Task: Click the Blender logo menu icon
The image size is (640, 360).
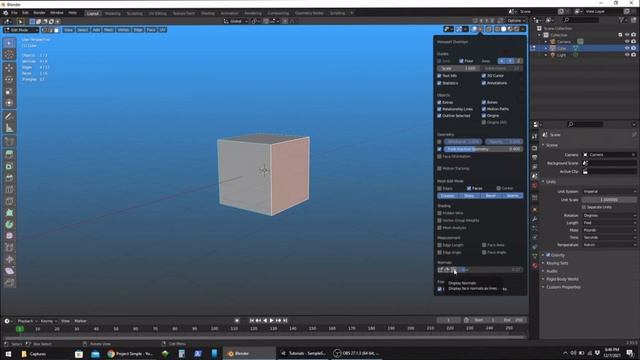Action: click(x=5, y=13)
